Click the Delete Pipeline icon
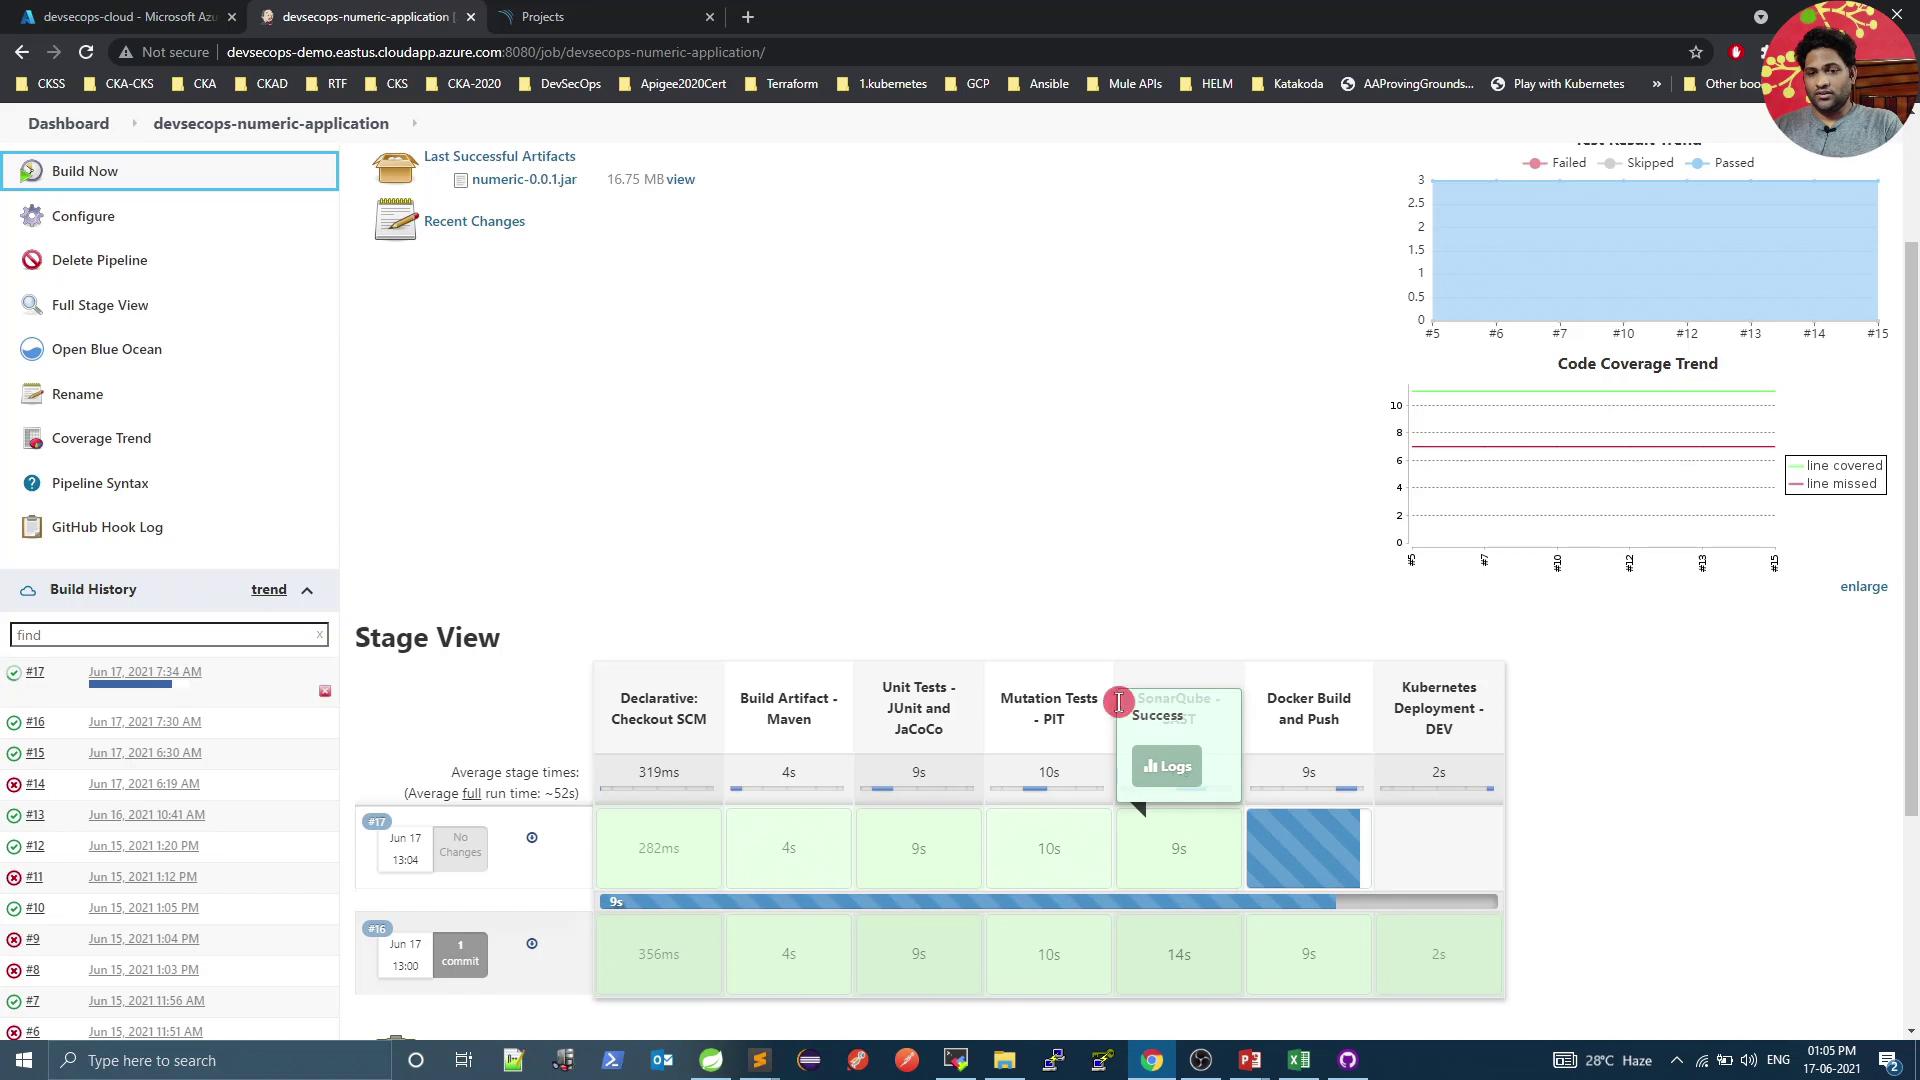 [32, 260]
